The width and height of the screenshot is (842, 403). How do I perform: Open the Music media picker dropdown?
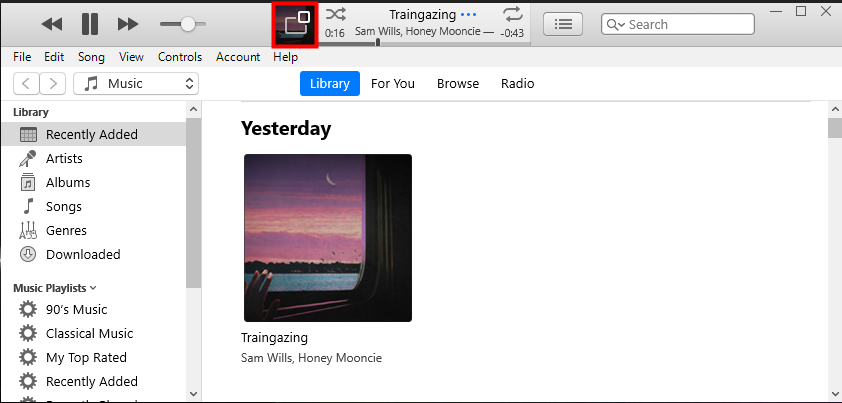pos(136,84)
